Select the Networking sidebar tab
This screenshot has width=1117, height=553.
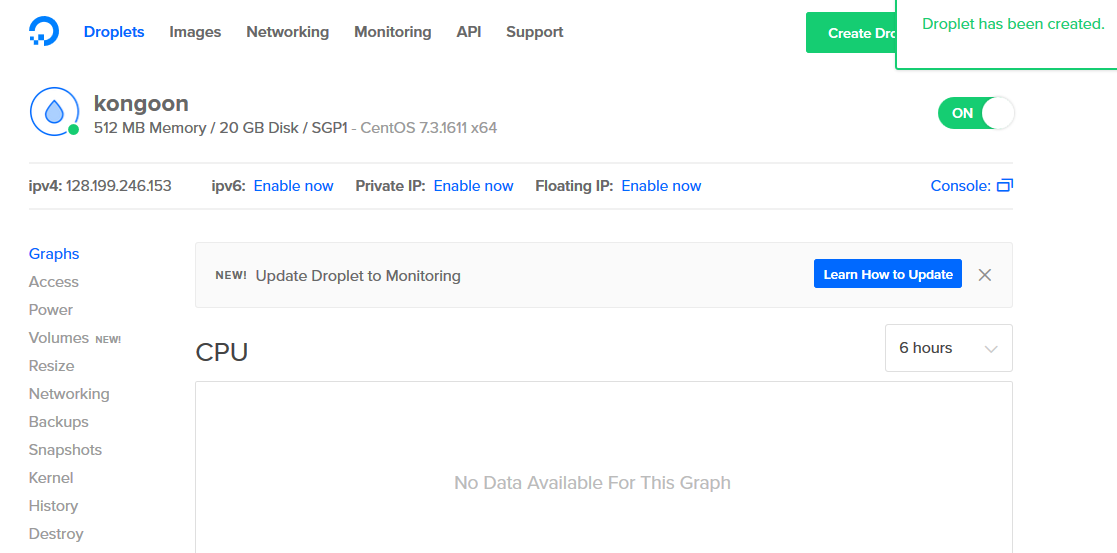tap(69, 393)
